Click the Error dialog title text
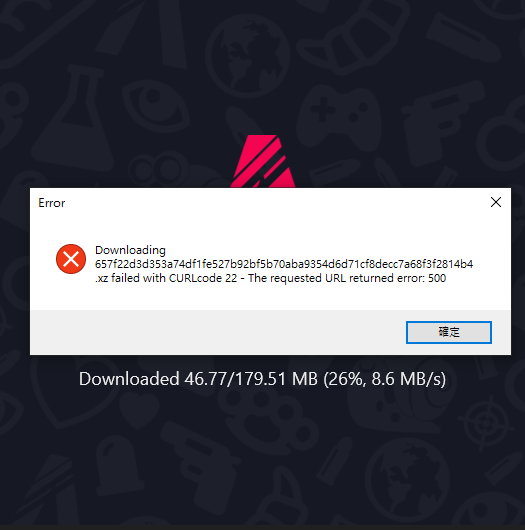 [x=51, y=203]
